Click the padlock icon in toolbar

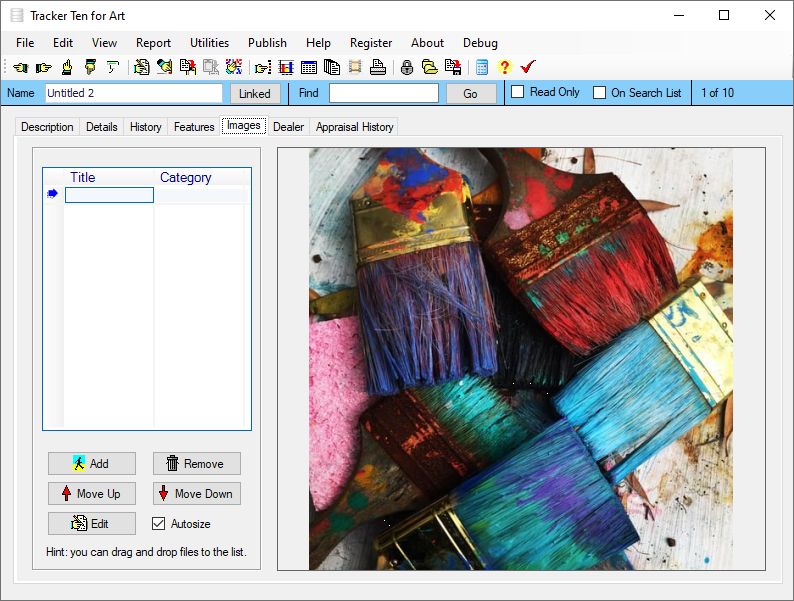(x=406, y=68)
